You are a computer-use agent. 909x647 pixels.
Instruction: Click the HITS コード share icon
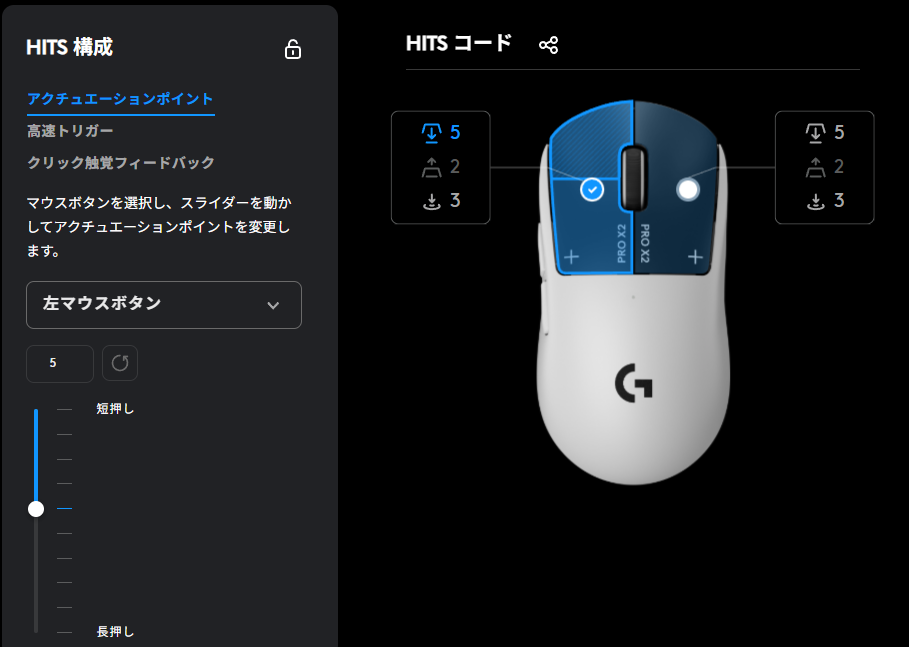coord(548,45)
